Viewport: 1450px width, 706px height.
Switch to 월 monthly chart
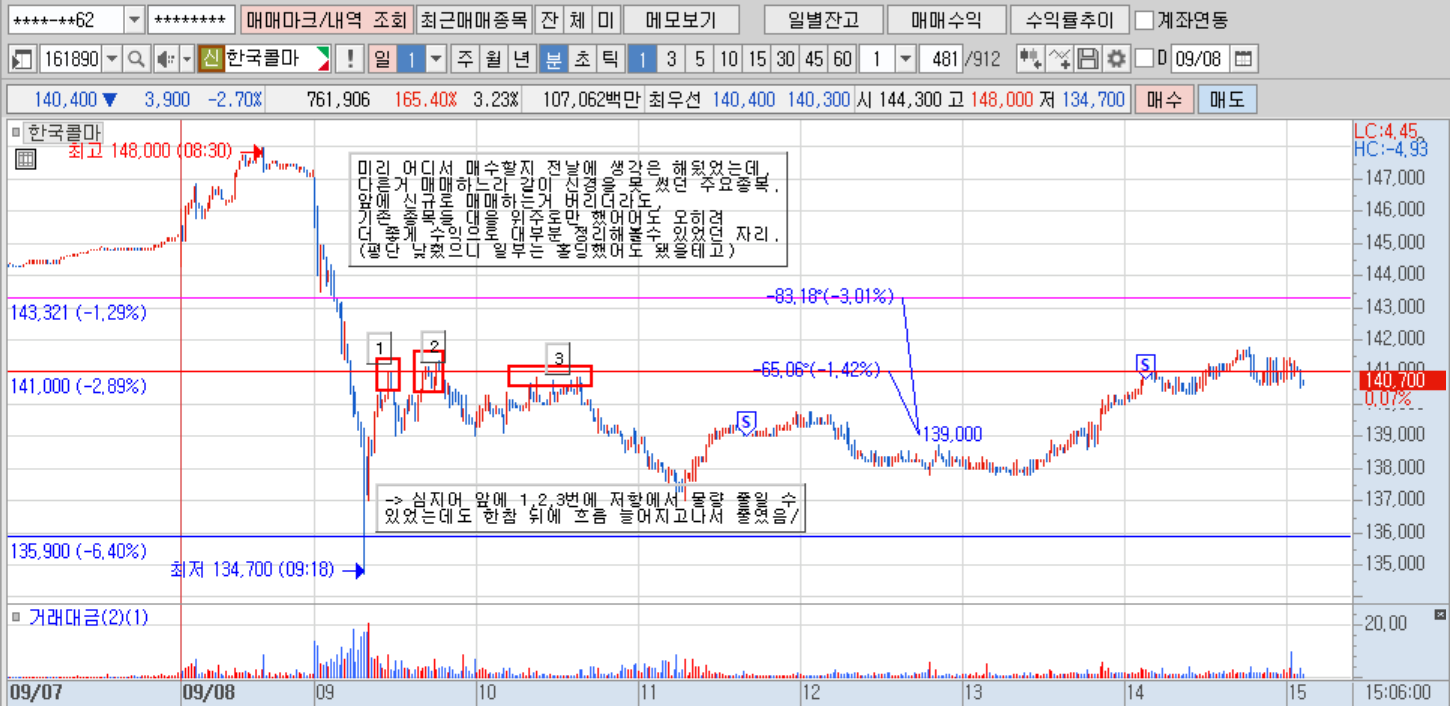click(492, 59)
